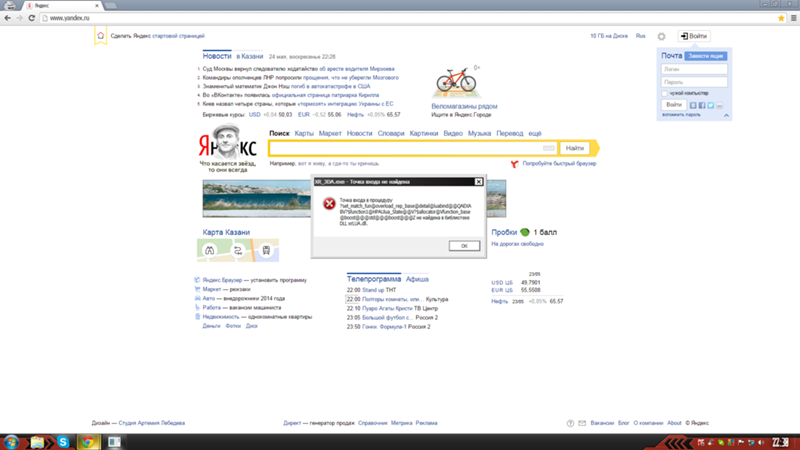
Task: Open the Музыка tab above search
Action: tap(479, 133)
